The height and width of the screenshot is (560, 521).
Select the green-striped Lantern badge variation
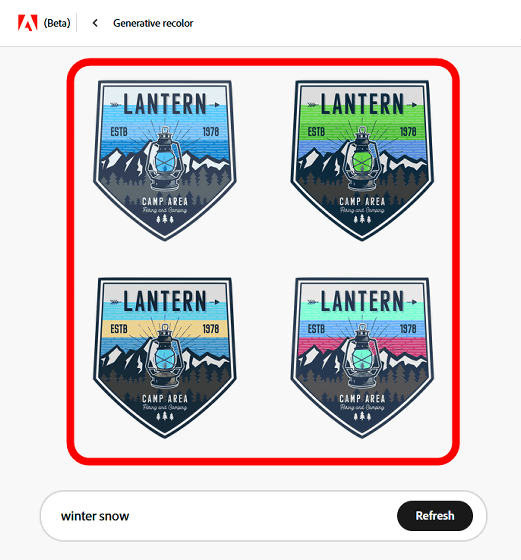pos(362,160)
